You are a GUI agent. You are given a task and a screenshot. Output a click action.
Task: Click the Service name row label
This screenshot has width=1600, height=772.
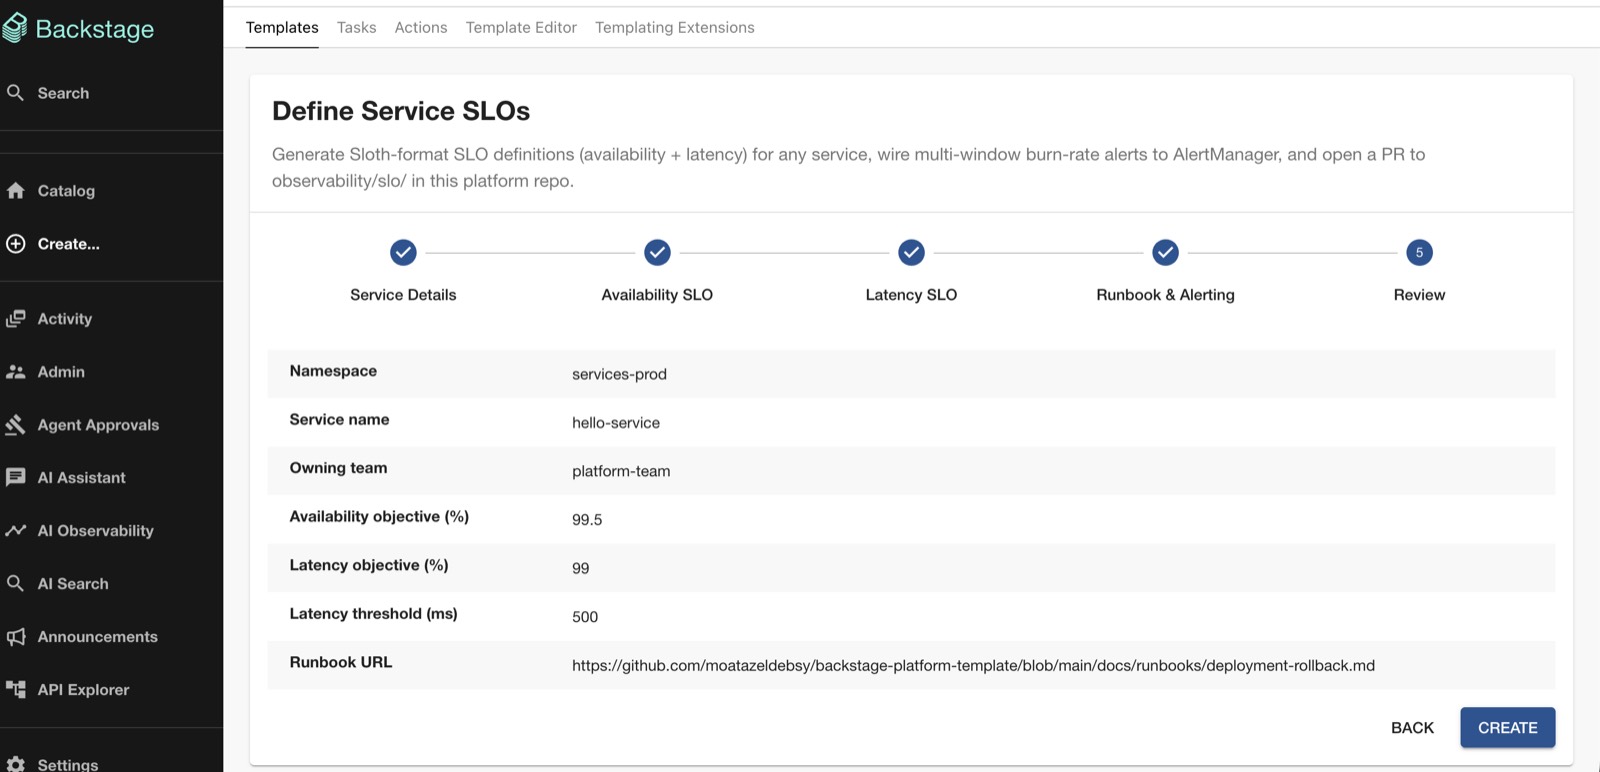point(339,420)
